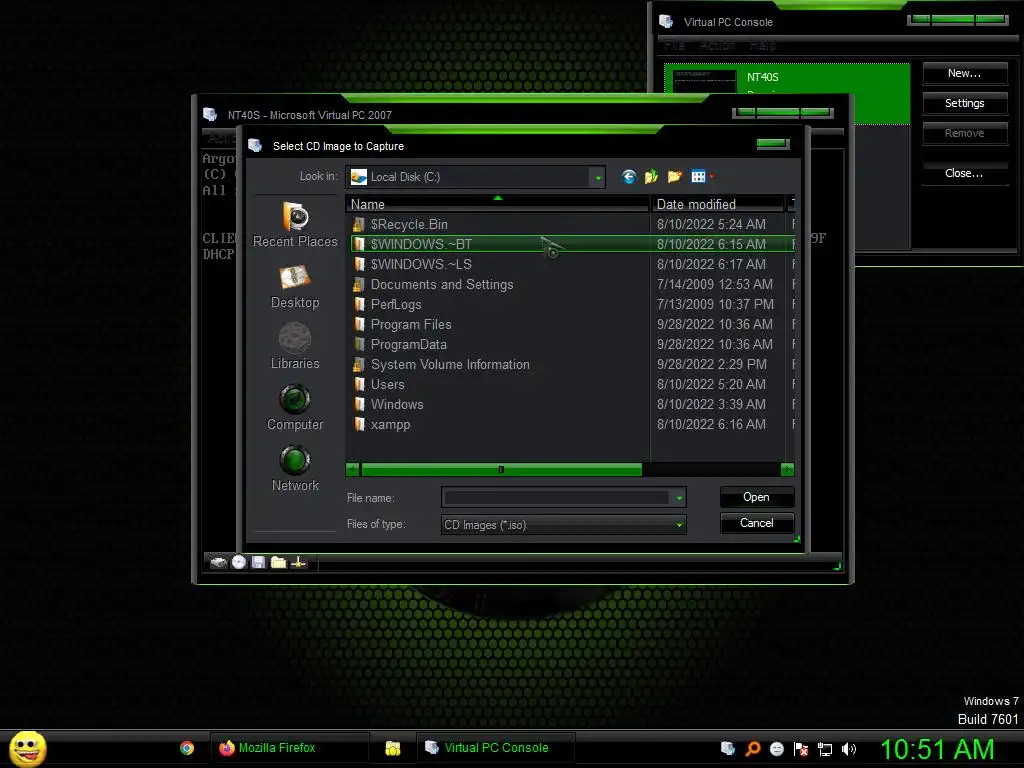Click the scrollbar right arrow
Image resolution: width=1024 pixels, height=768 pixels.
point(788,470)
